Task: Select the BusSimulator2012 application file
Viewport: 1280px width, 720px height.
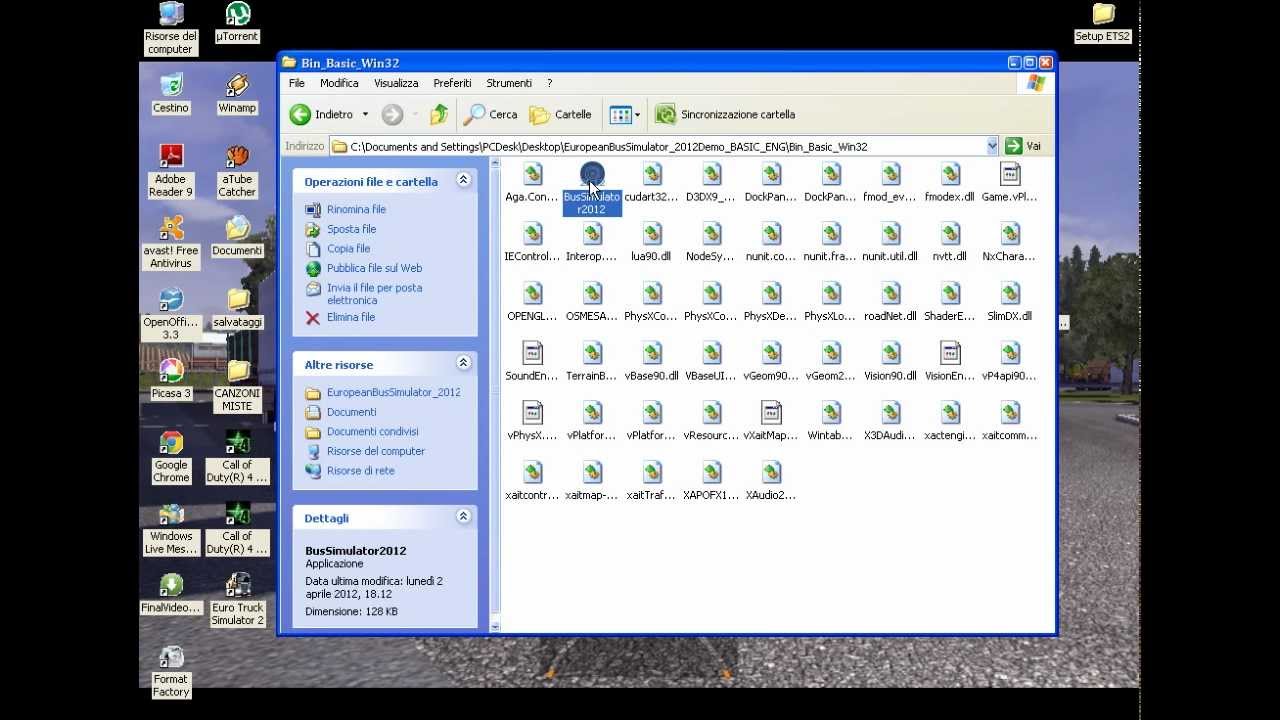Action: 592,189
